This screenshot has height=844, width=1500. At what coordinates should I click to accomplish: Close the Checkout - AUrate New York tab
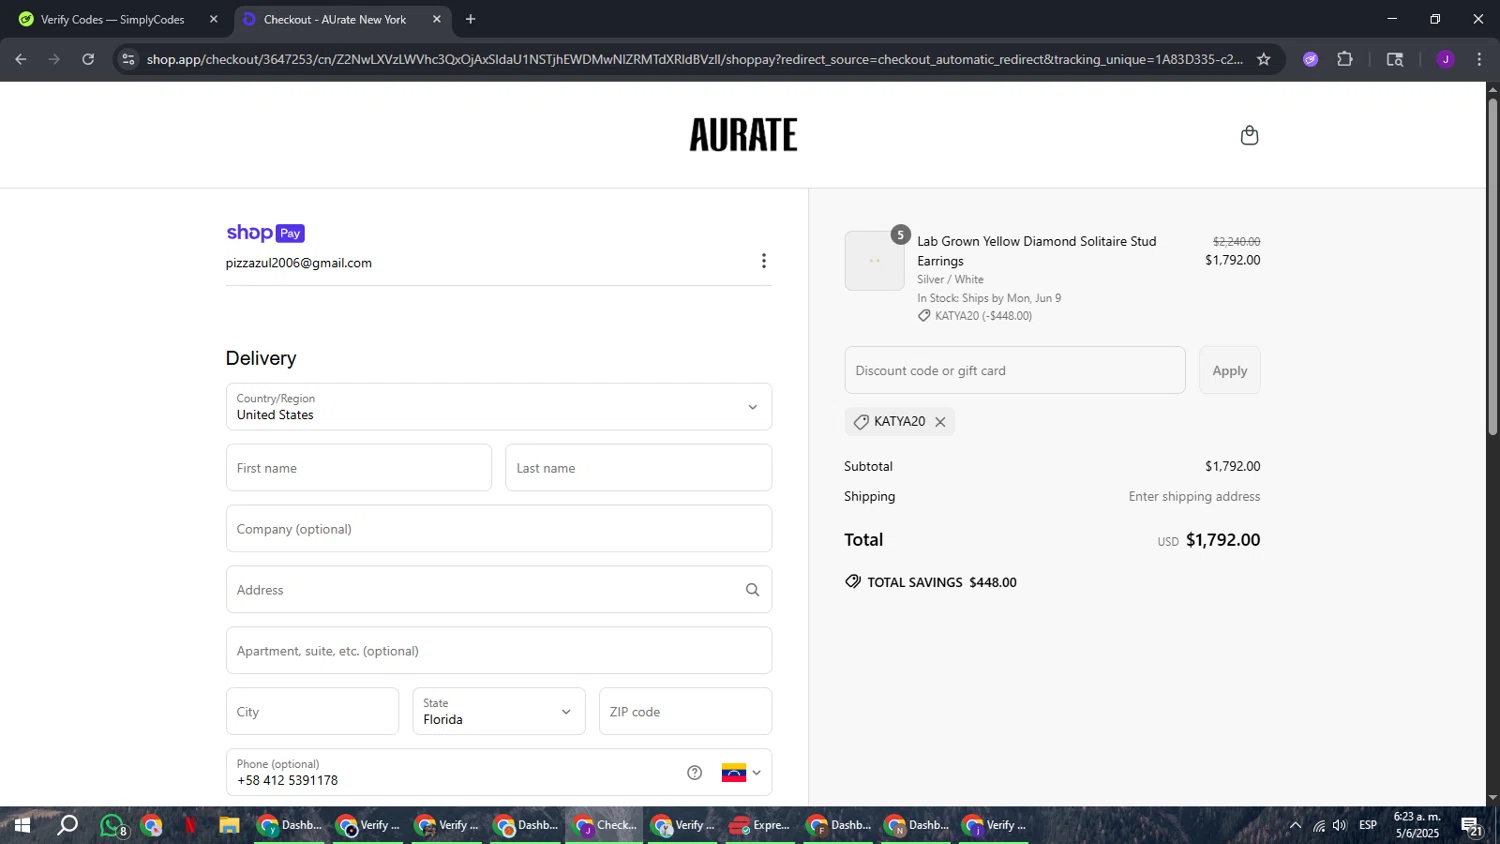(x=437, y=19)
